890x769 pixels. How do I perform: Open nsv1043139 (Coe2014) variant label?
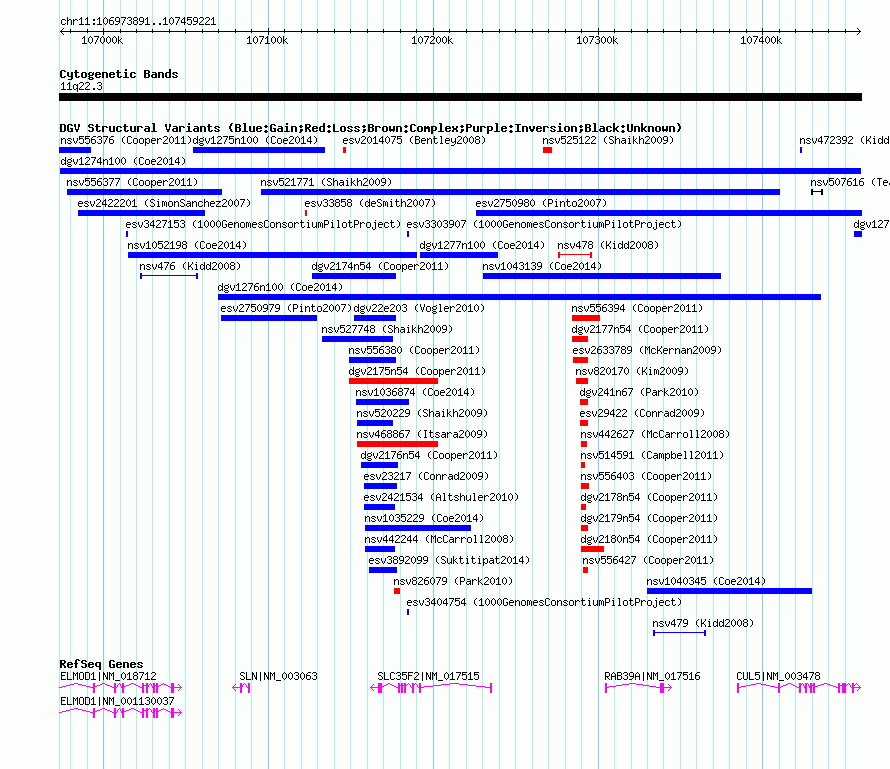click(542, 266)
